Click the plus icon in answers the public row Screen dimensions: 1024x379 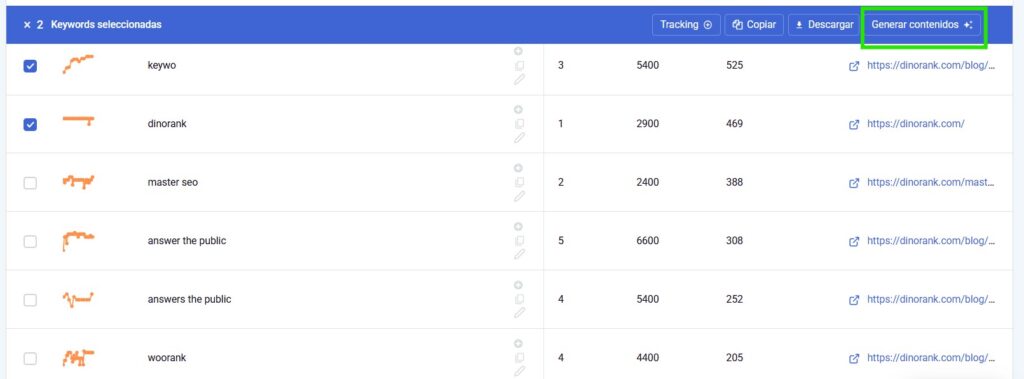pyautogui.click(x=519, y=285)
